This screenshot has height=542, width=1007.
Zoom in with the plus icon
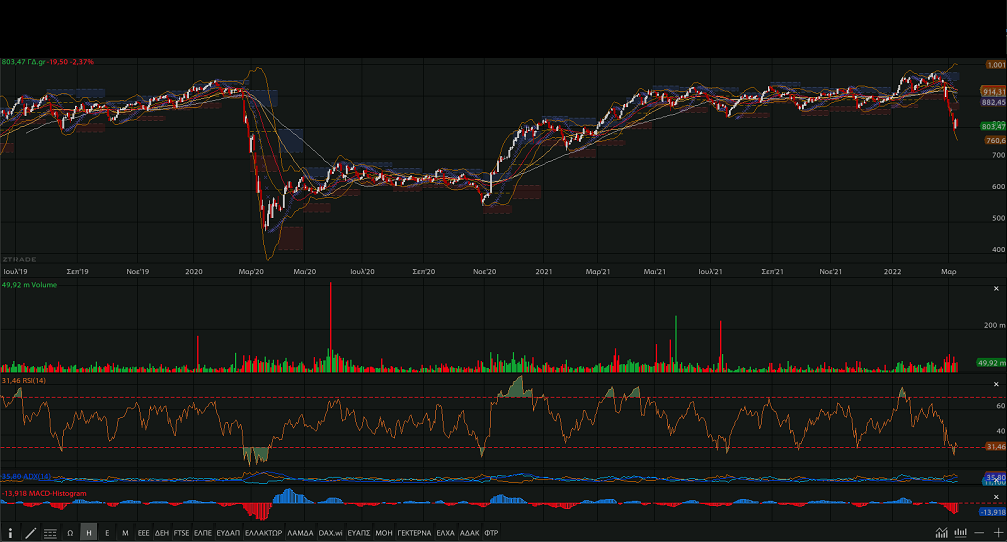click(997, 533)
